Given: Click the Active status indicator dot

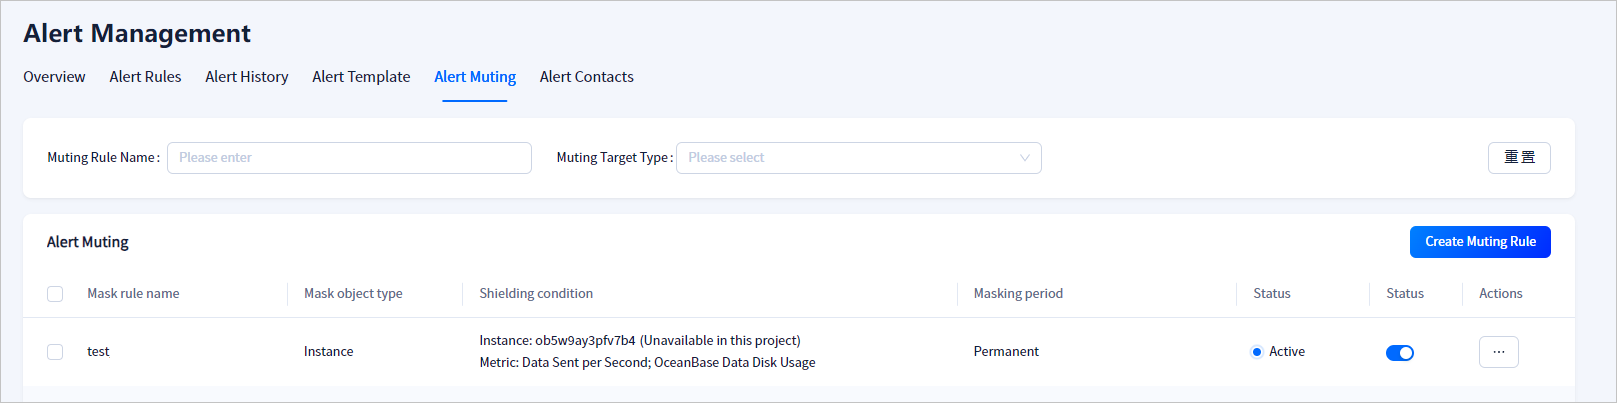Looking at the screenshot, I should [1256, 352].
